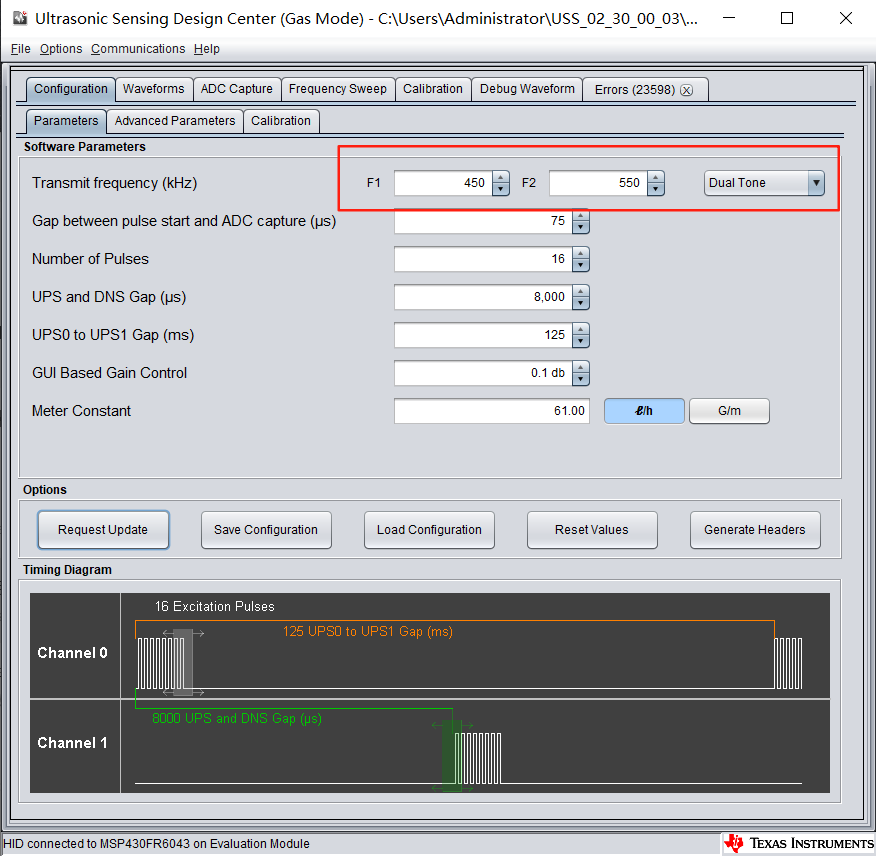
Task: Click the UPS and DNS Gap field
Action: tap(483, 297)
